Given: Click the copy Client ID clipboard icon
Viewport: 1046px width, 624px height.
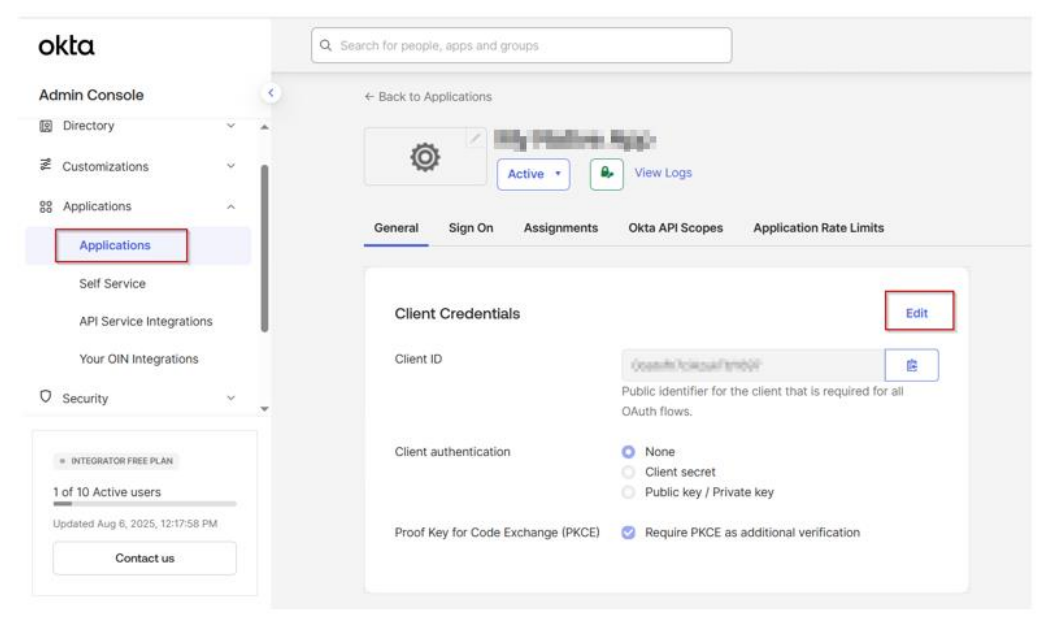Looking at the screenshot, I should coord(911,365).
